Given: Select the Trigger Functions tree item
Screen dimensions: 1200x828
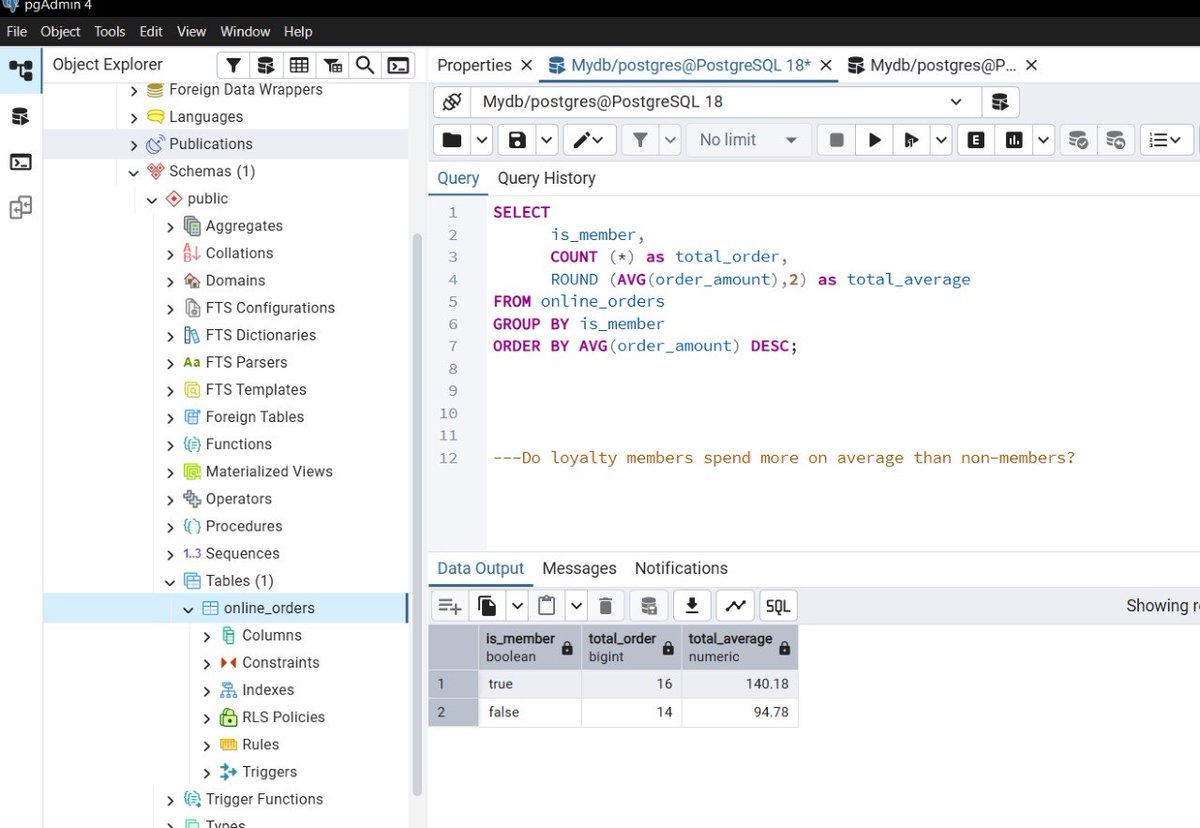Looking at the screenshot, I should coord(264,799).
